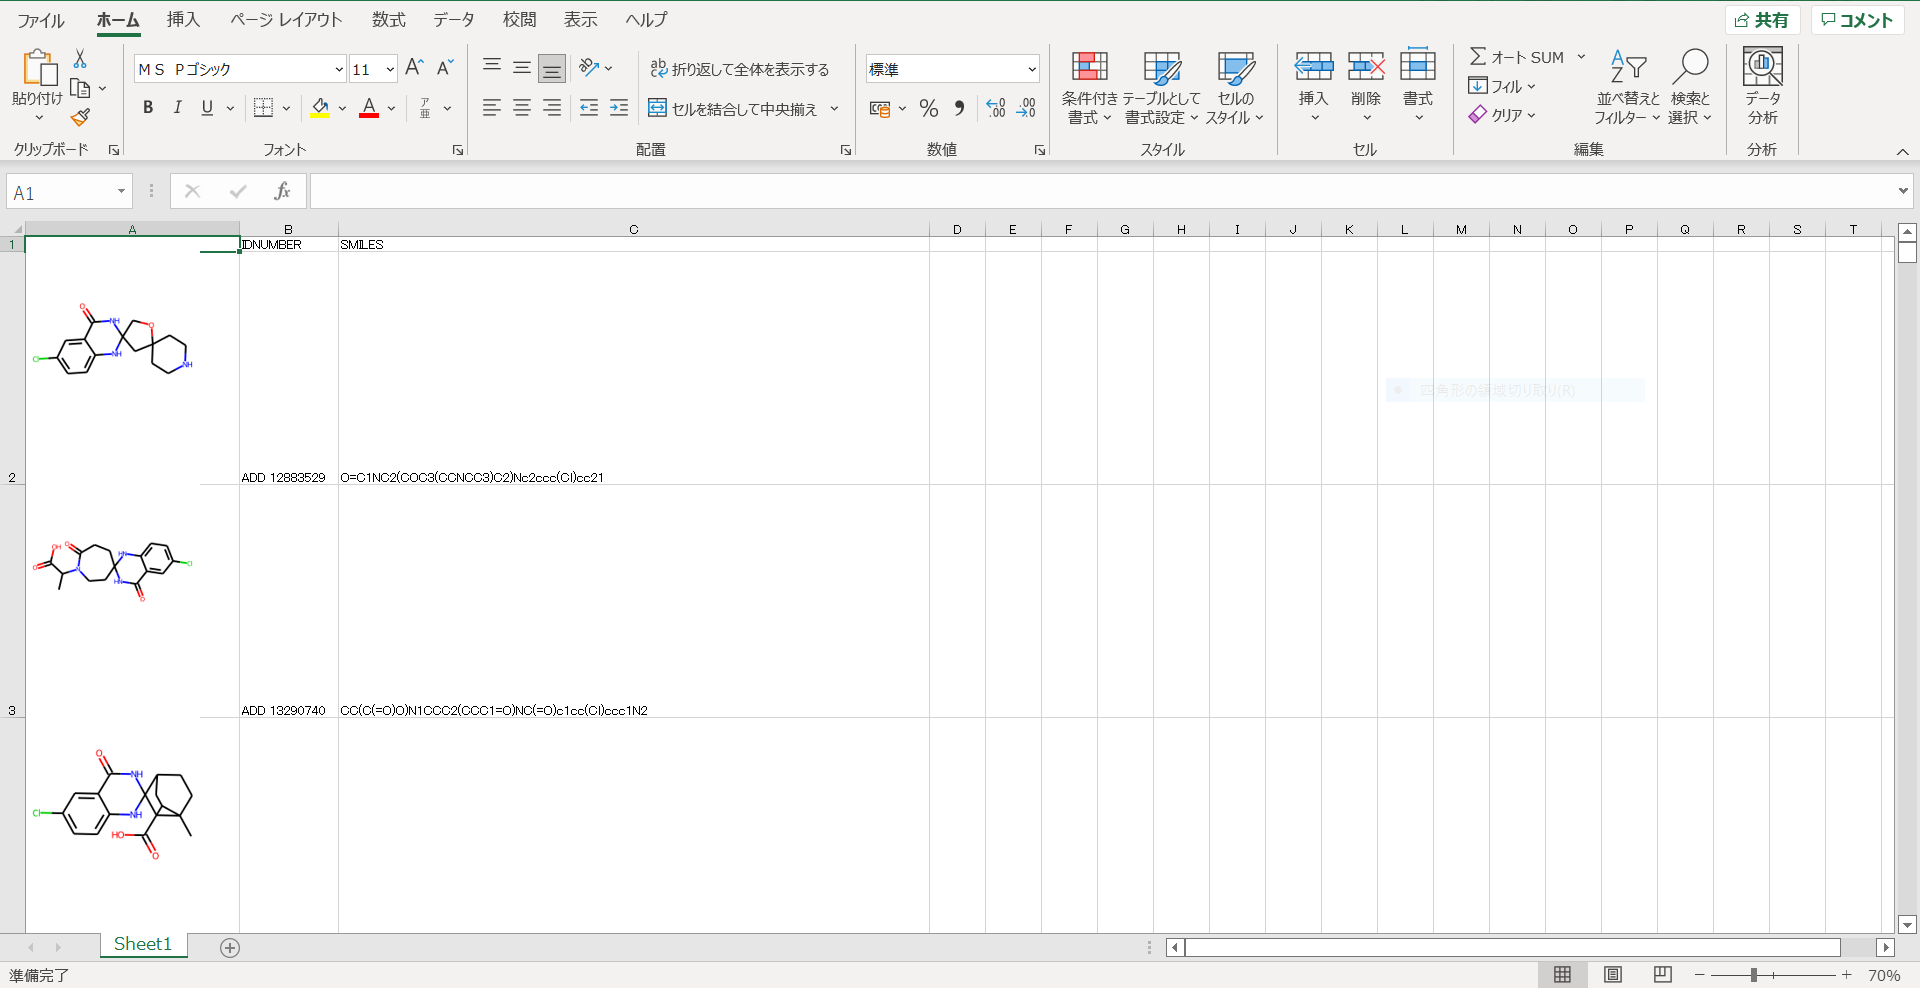
Task: Toggle Merge & Center (セルを結合して中央揃え)
Action: (x=733, y=108)
